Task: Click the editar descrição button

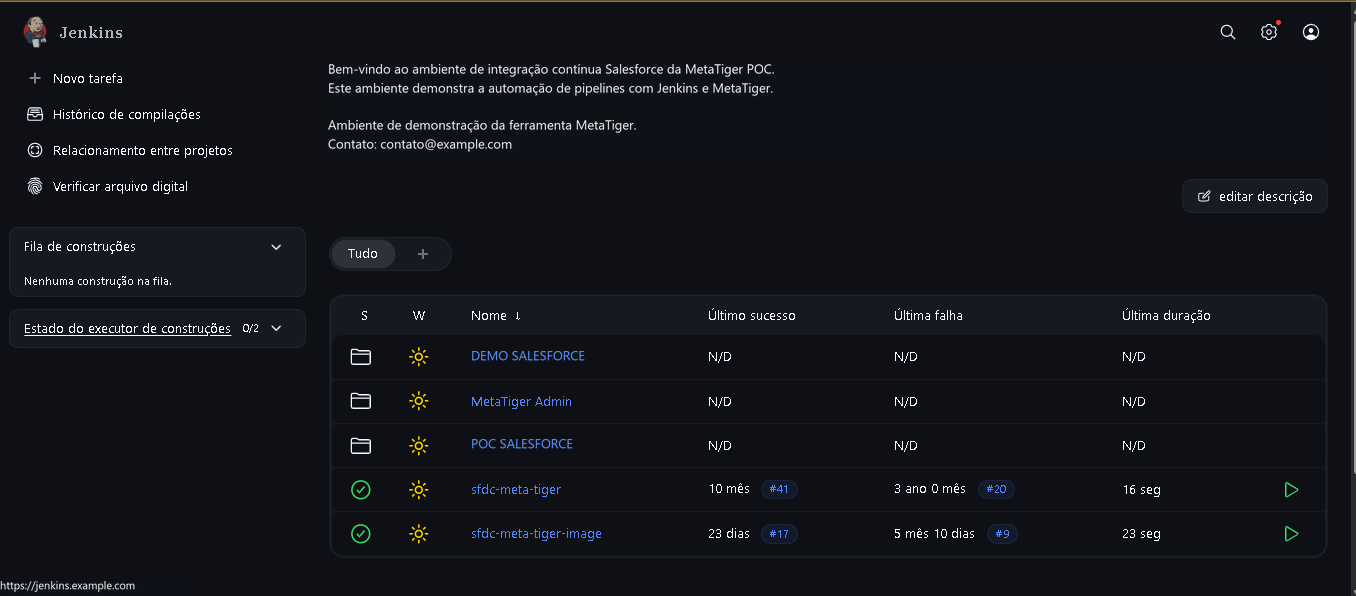Action: click(x=1255, y=197)
